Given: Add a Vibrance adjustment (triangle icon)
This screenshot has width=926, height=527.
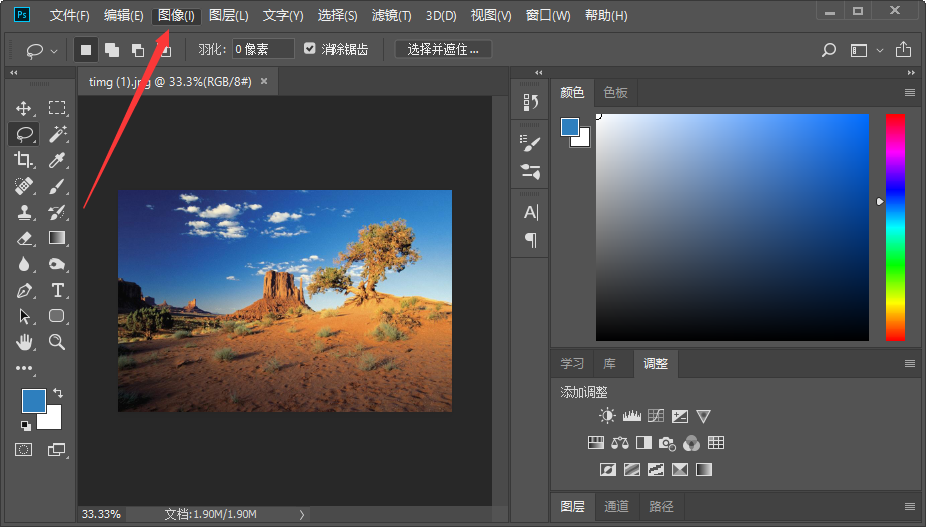Looking at the screenshot, I should tap(703, 417).
